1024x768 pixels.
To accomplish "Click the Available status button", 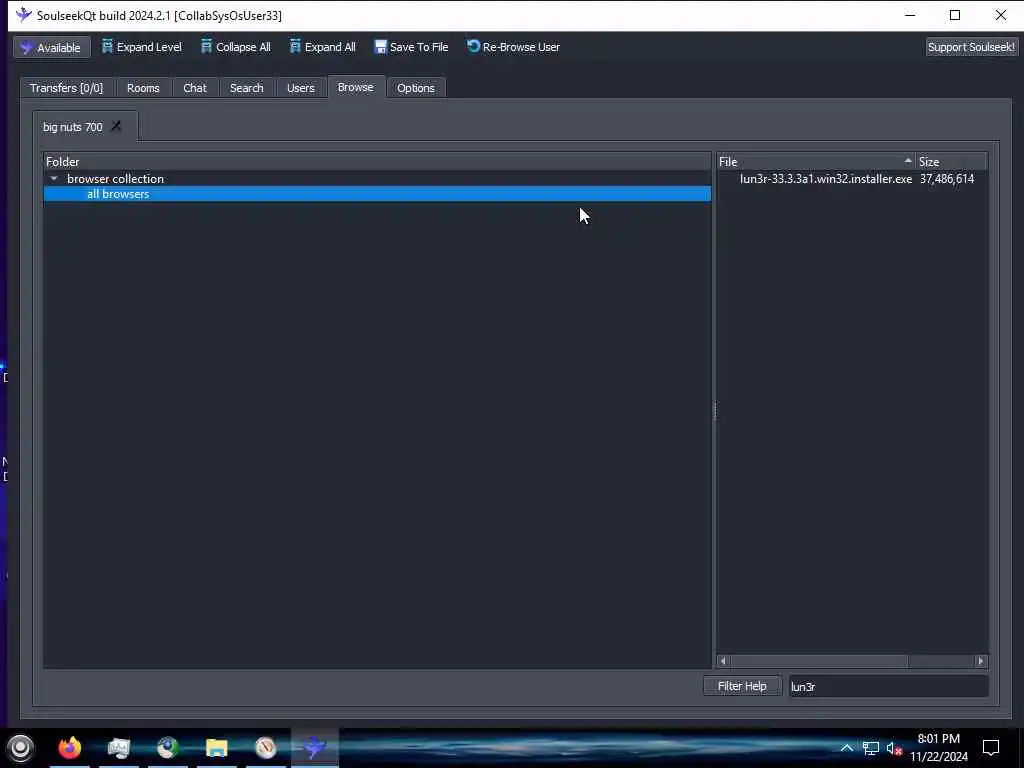I will (52, 47).
